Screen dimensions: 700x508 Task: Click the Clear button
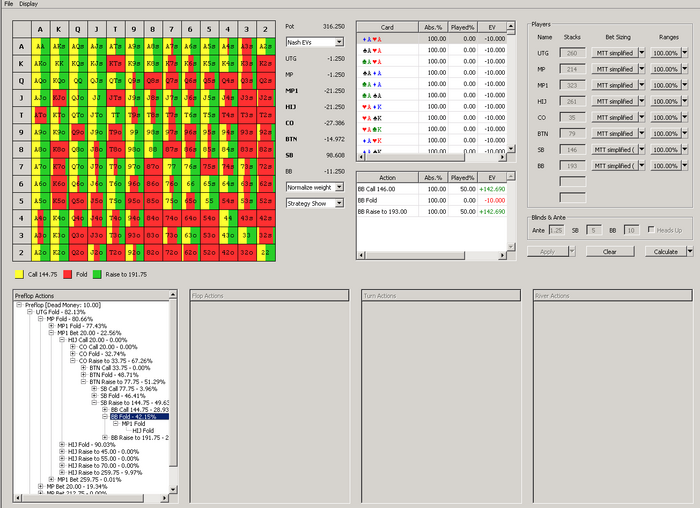(610, 252)
